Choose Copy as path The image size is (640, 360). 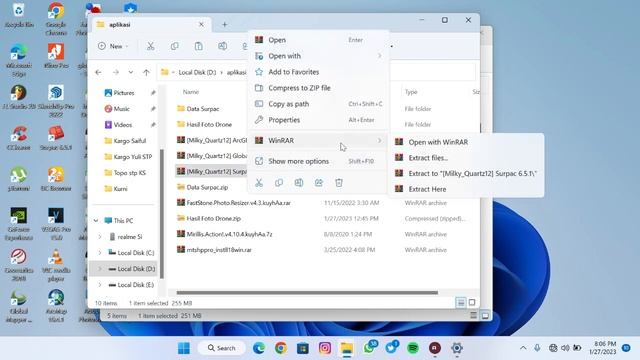coord(318,104)
